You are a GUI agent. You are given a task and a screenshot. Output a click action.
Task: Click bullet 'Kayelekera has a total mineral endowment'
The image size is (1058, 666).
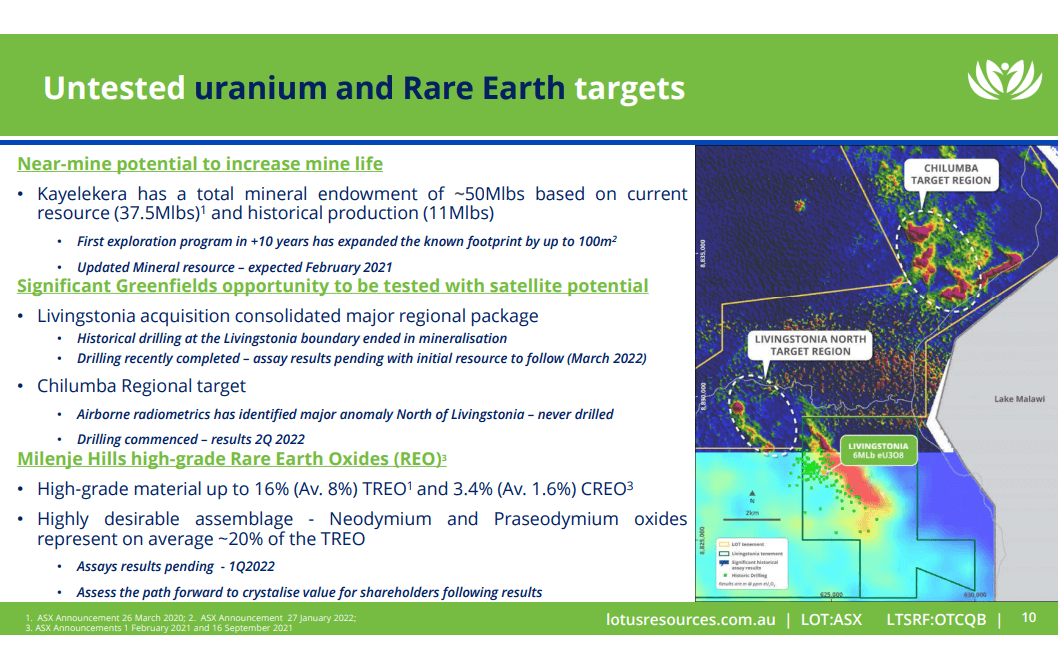click(362, 203)
